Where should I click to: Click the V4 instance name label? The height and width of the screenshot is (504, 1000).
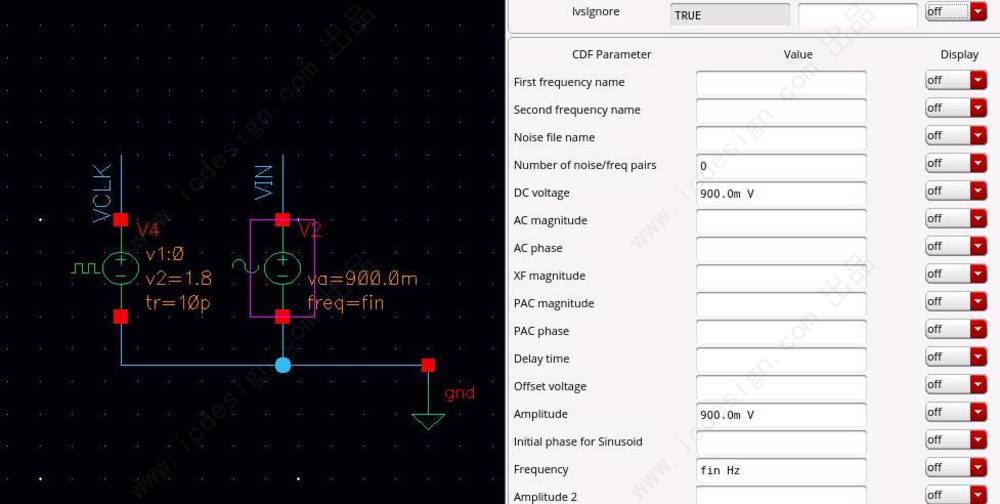tap(148, 230)
